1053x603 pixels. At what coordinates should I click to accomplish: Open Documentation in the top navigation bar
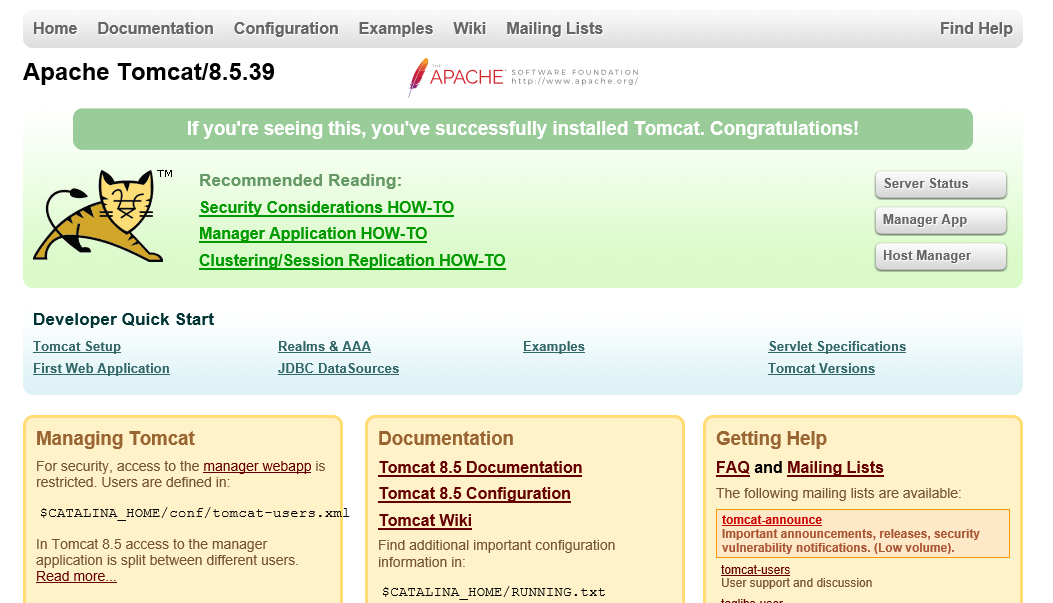pyautogui.click(x=155, y=28)
